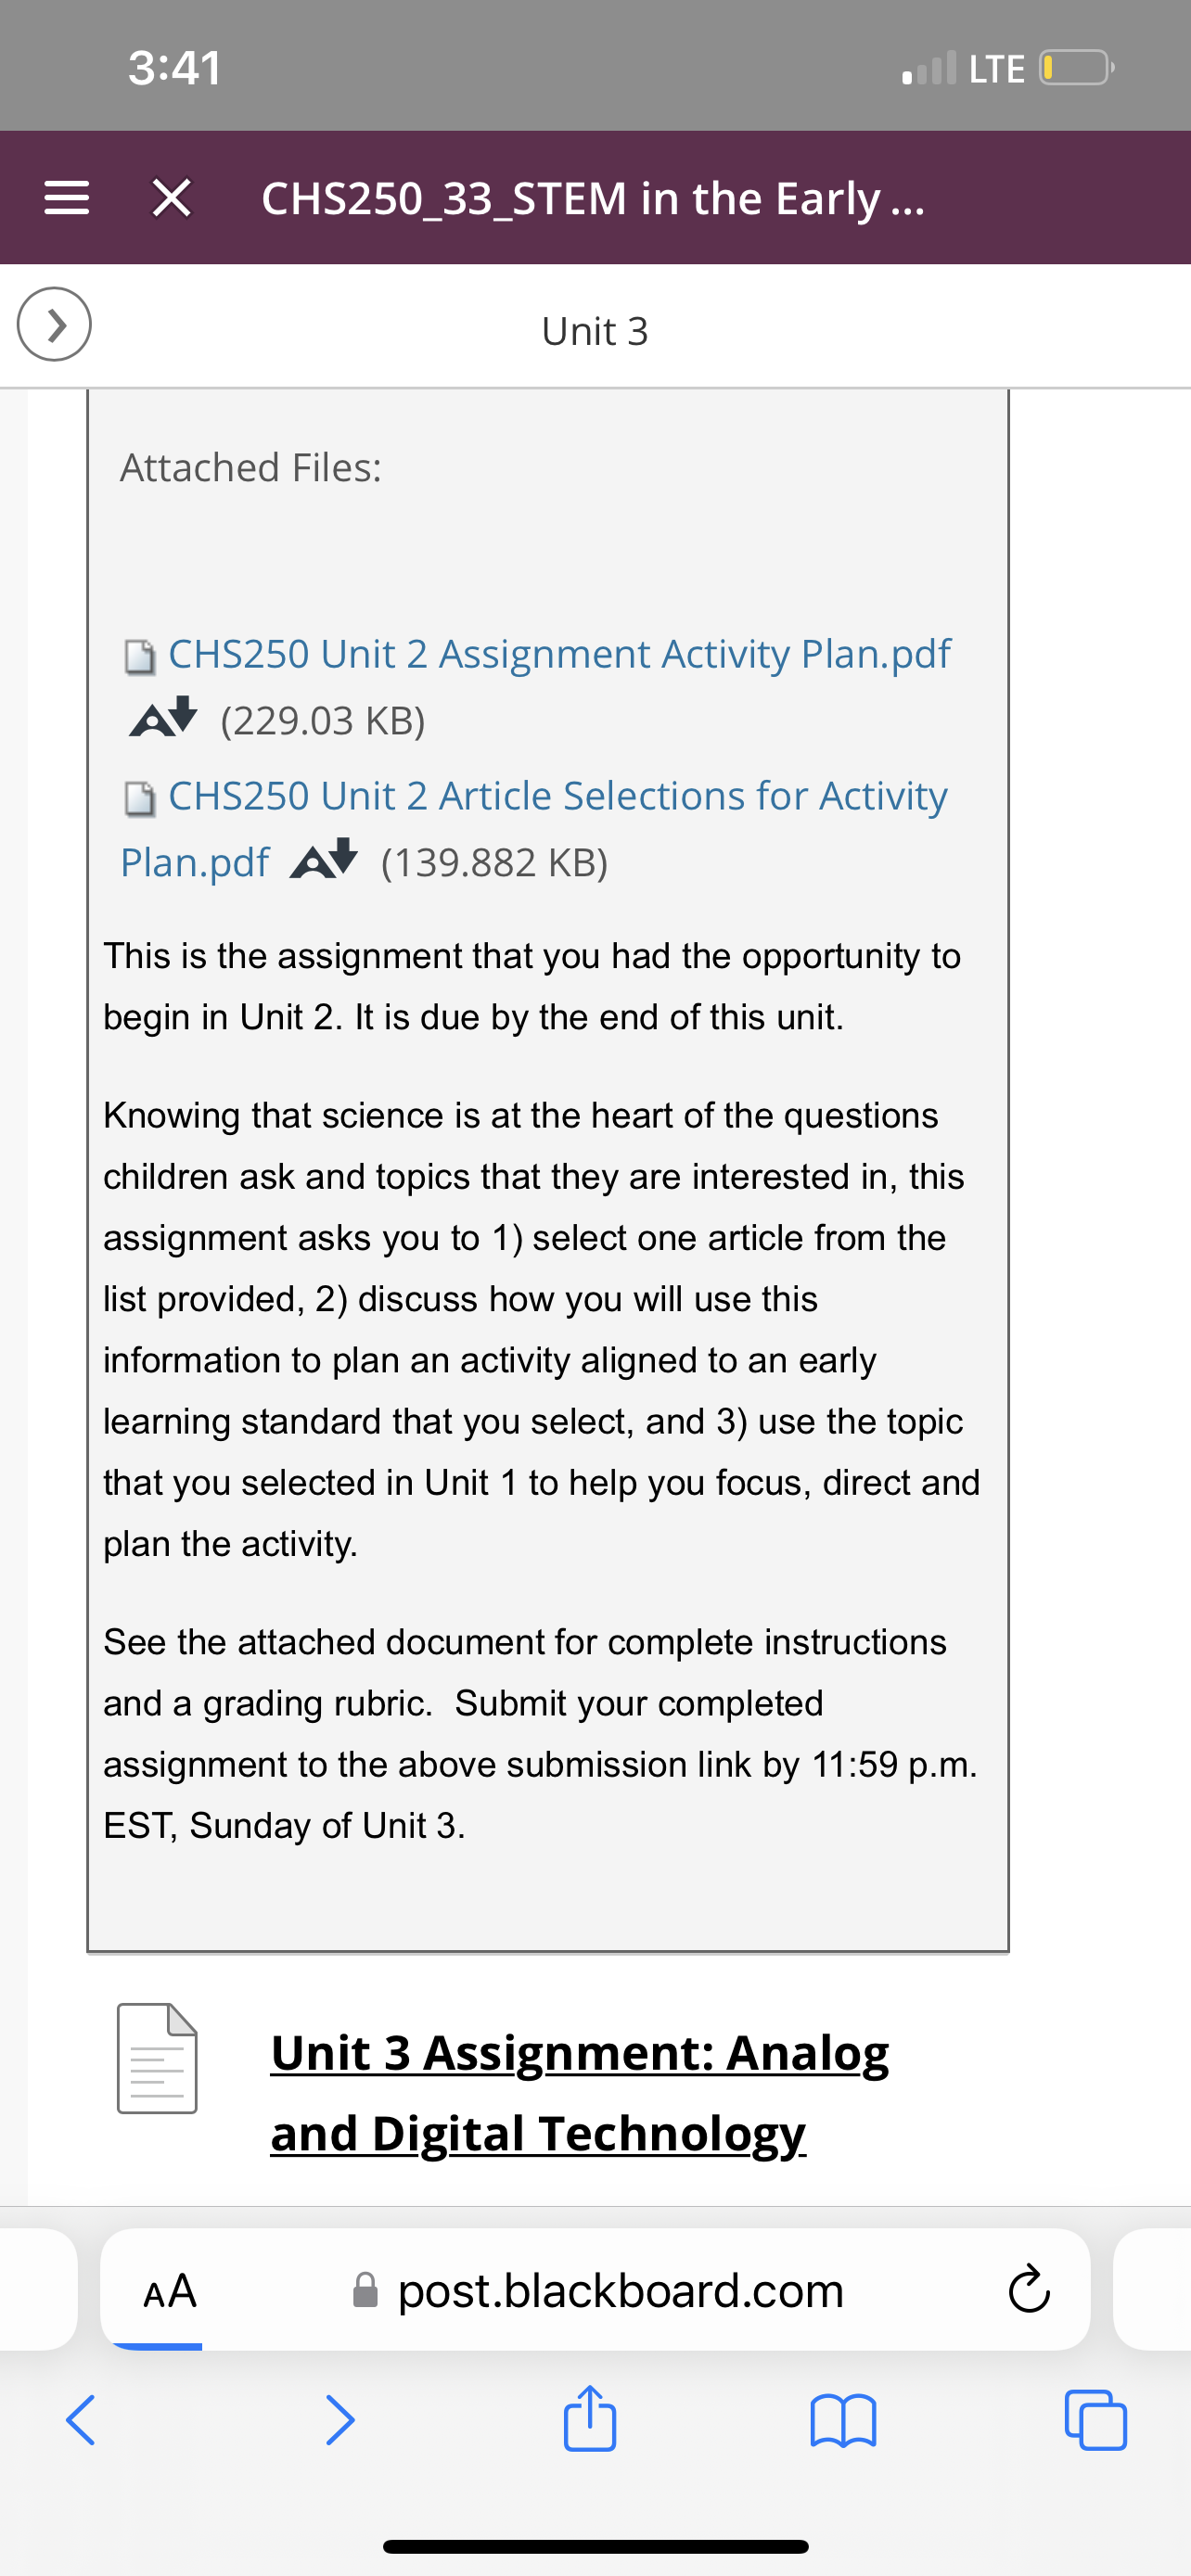Image resolution: width=1191 pixels, height=2576 pixels.
Task: Open the hamburger course menu
Action: tap(67, 198)
